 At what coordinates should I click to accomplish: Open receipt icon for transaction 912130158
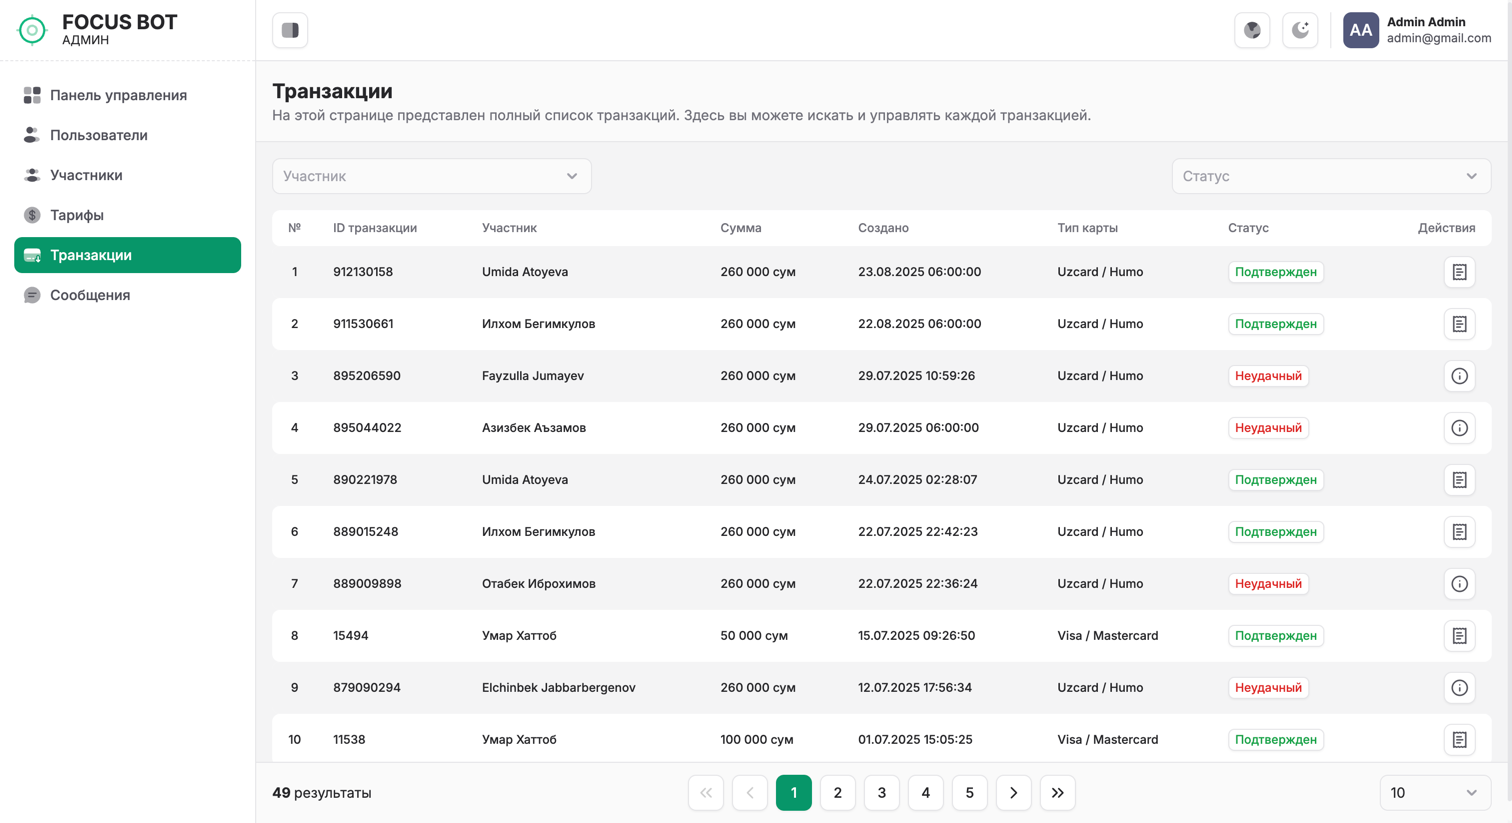point(1459,272)
